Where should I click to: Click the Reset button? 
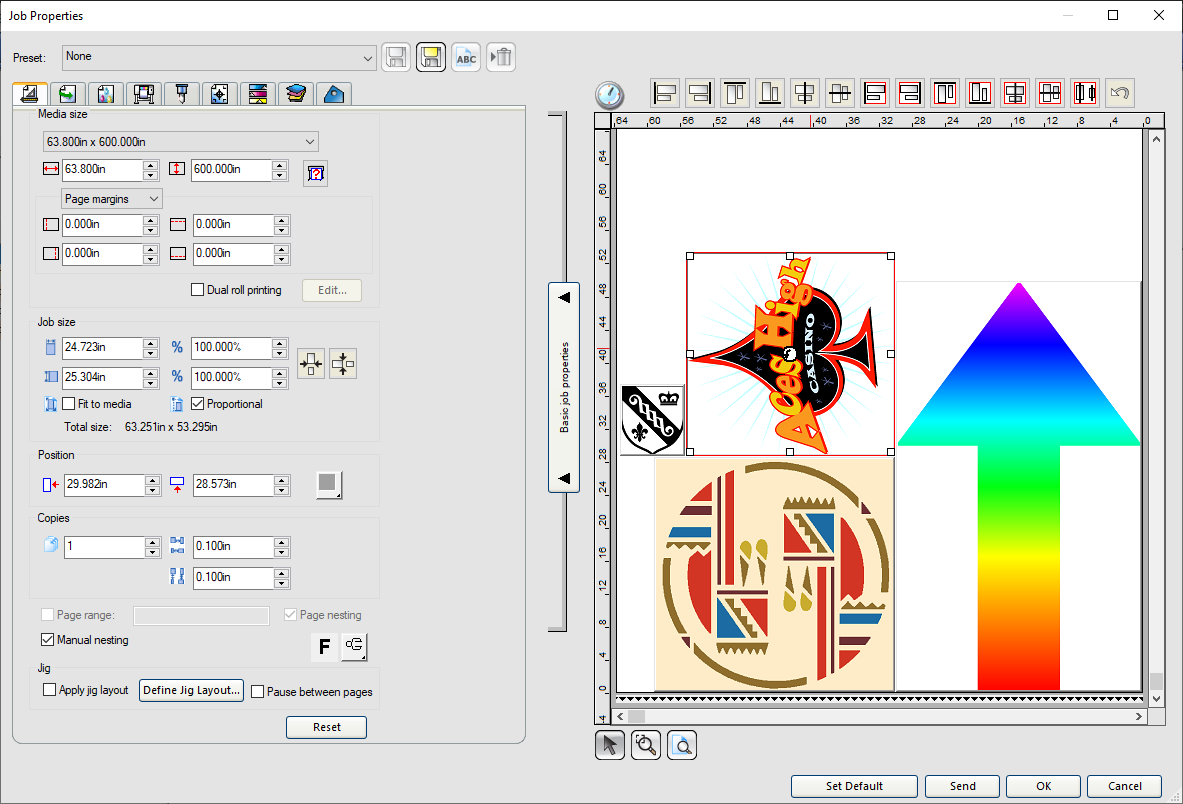(x=326, y=727)
